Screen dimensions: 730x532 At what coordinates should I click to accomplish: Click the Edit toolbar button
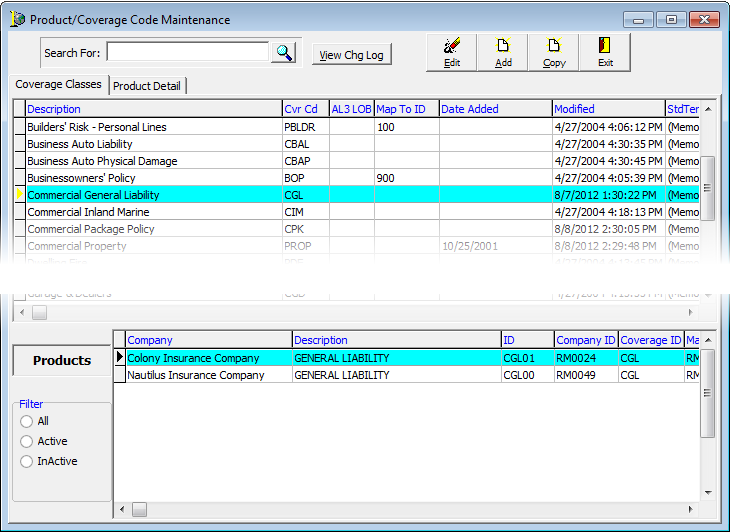point(452,53)
